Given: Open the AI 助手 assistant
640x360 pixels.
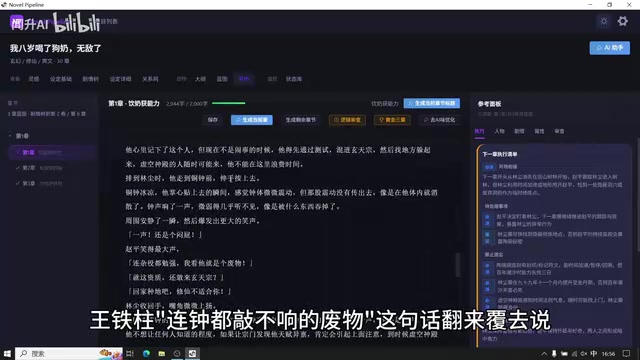Looking at the screenshot, I should point(609,48).
